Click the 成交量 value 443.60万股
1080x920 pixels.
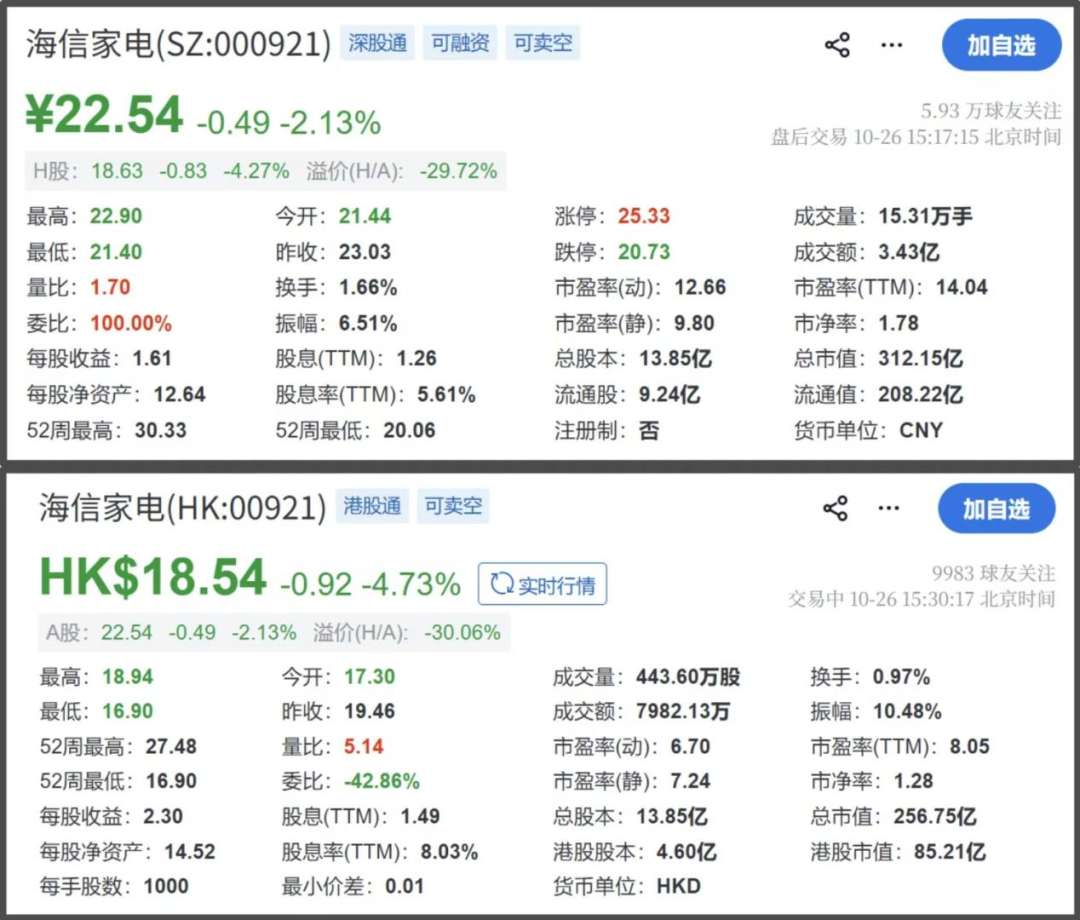[687, 677]
